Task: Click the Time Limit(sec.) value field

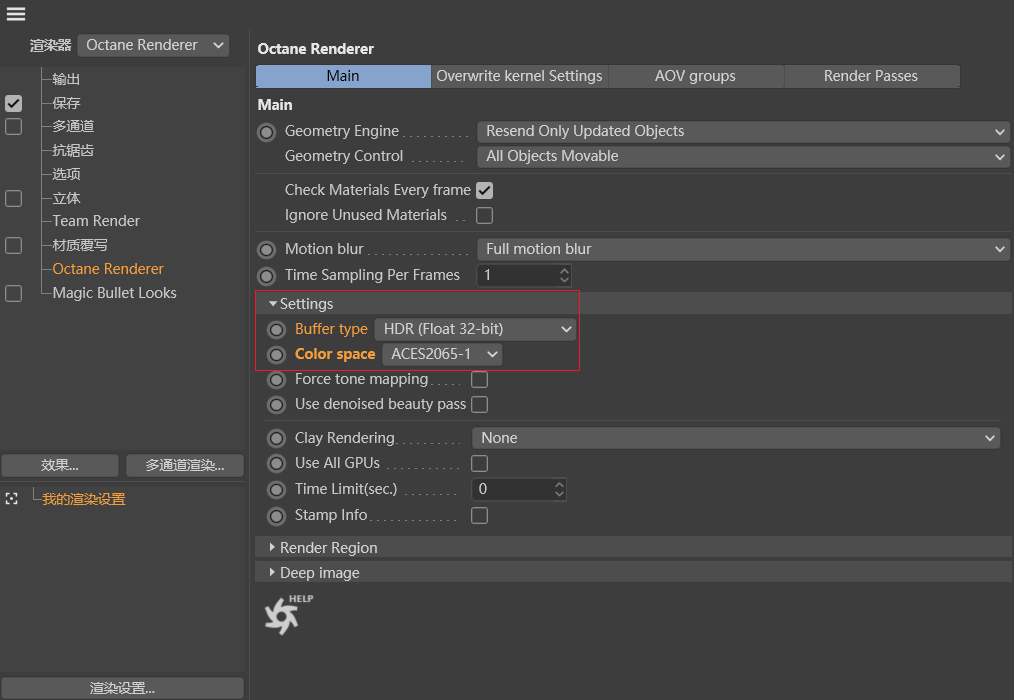Action: pyautogui.click(x=512, y=489)
